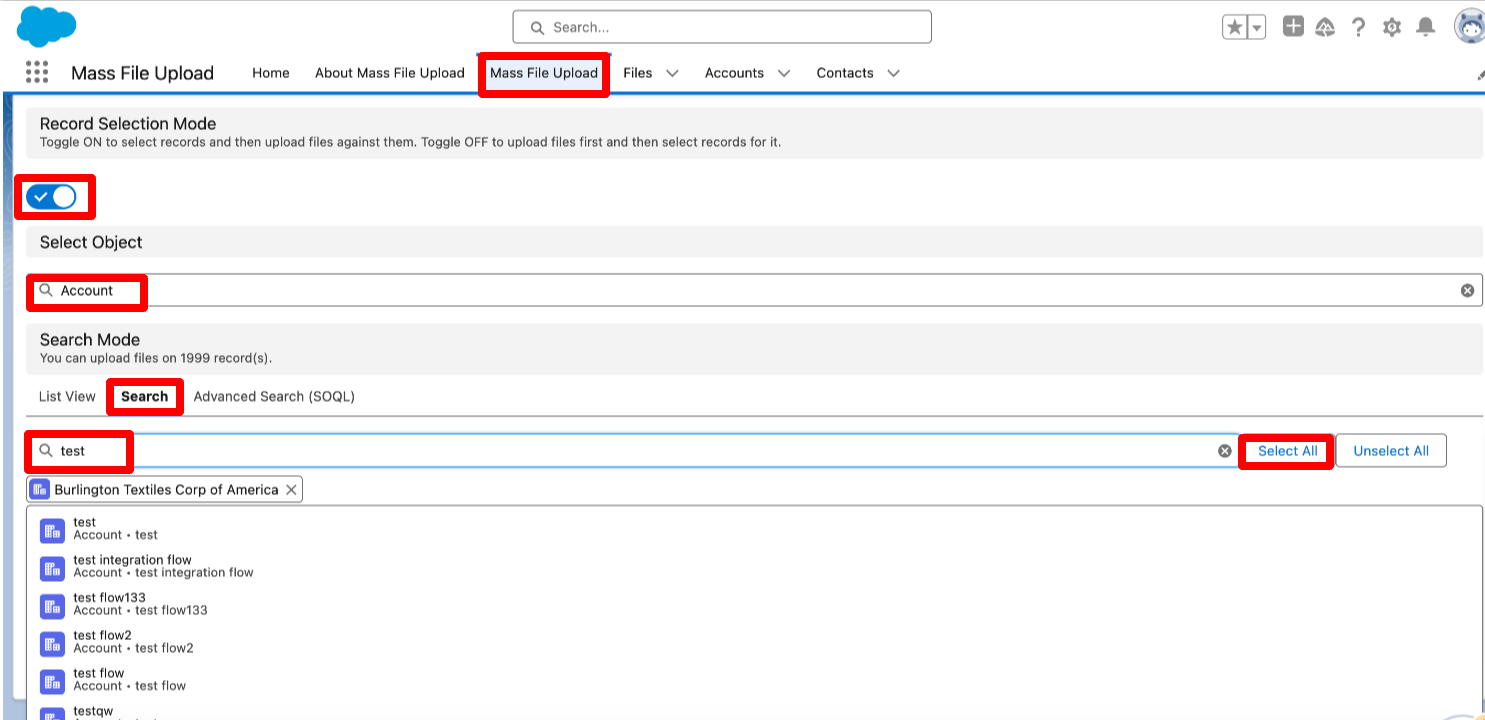Viewport: 1485px width, 720px height.
Task: Open the Setup gear icon
Action: [x=1392, y=28]
